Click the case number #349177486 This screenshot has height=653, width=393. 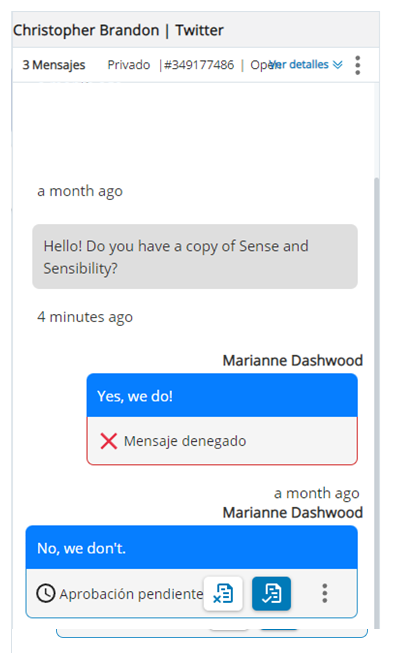(199, 65)
